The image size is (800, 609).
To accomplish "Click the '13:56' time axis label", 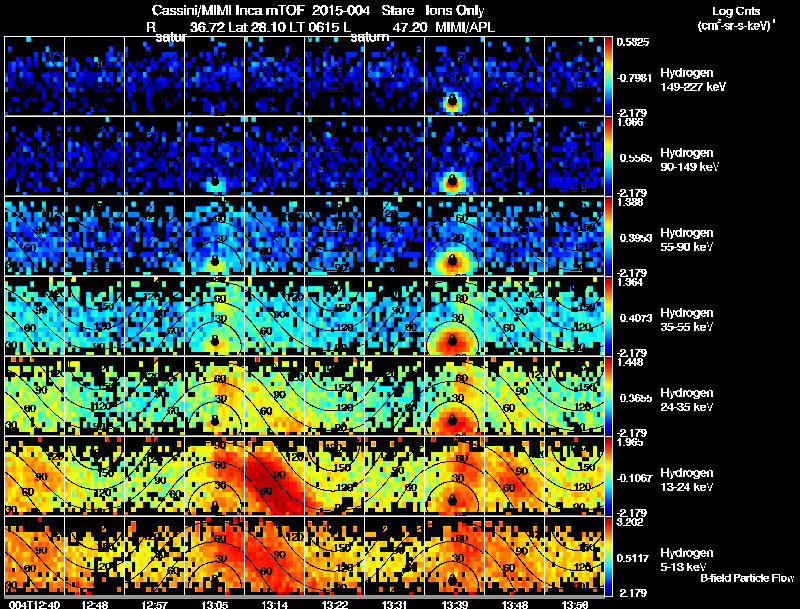I will [575, 604].
